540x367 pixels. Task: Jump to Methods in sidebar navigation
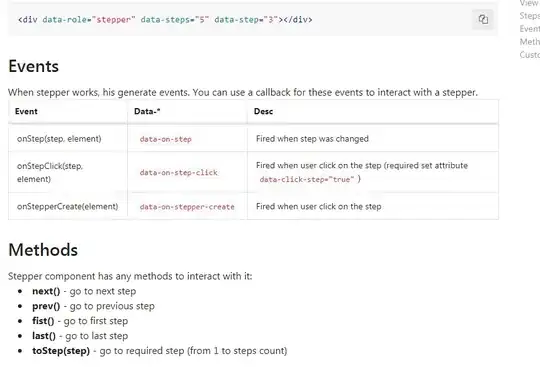530,42
